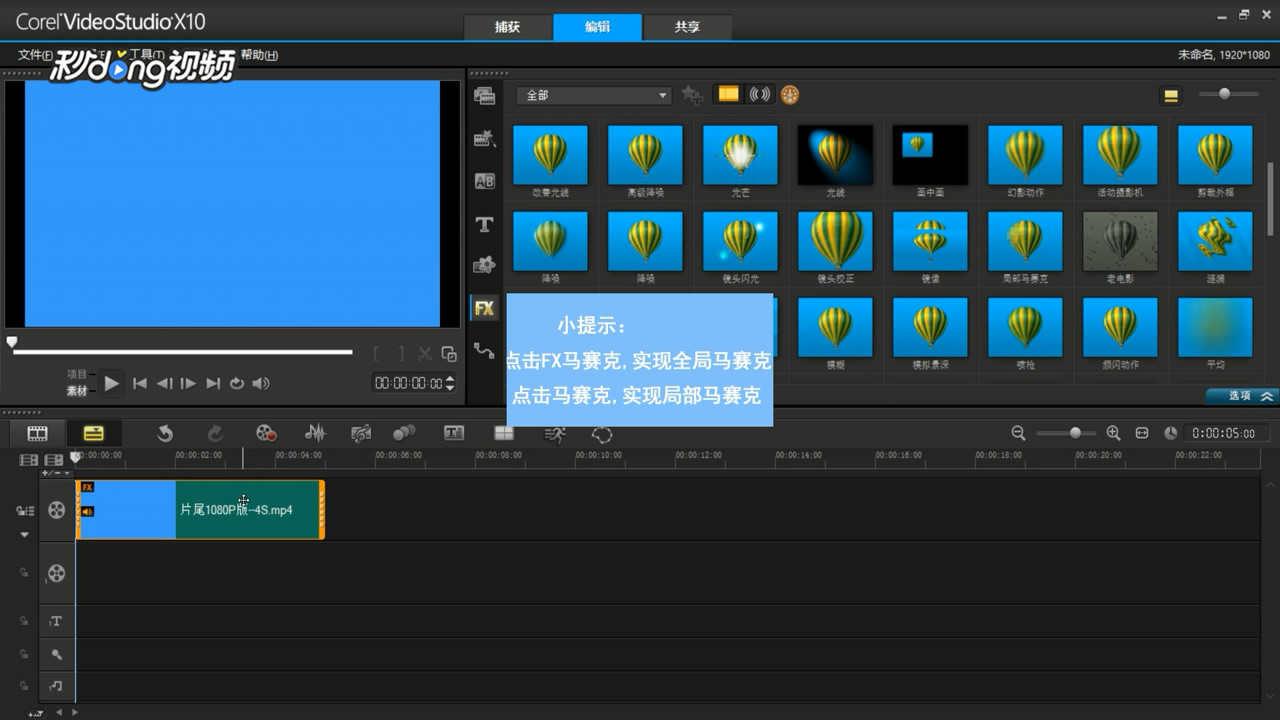1280x720 pixels.
Task: Enlarge the preview window
Action: pos(449,353)
